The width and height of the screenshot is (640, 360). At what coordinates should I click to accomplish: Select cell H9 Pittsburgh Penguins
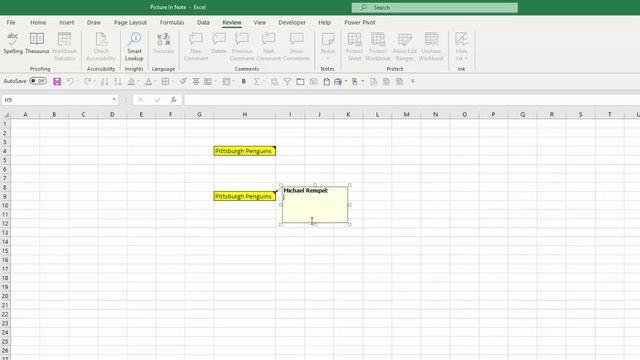pos(244,196)
